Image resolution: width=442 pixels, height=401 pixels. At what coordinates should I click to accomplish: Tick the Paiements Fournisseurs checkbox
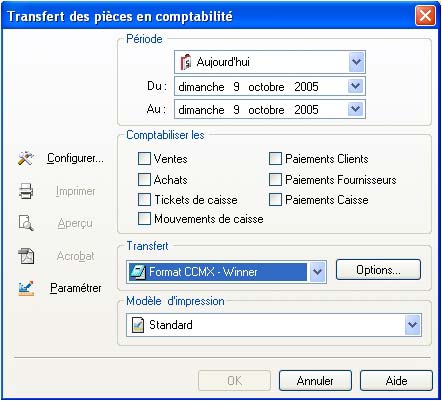point(275,179)
